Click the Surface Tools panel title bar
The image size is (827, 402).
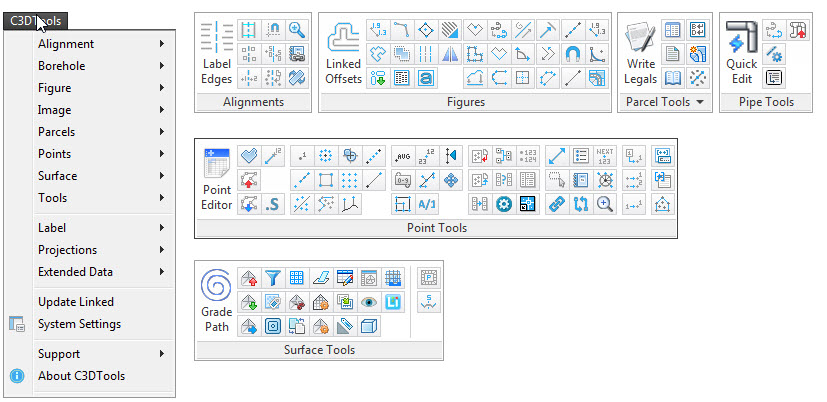pyautogui.click(x=319, y=350)
